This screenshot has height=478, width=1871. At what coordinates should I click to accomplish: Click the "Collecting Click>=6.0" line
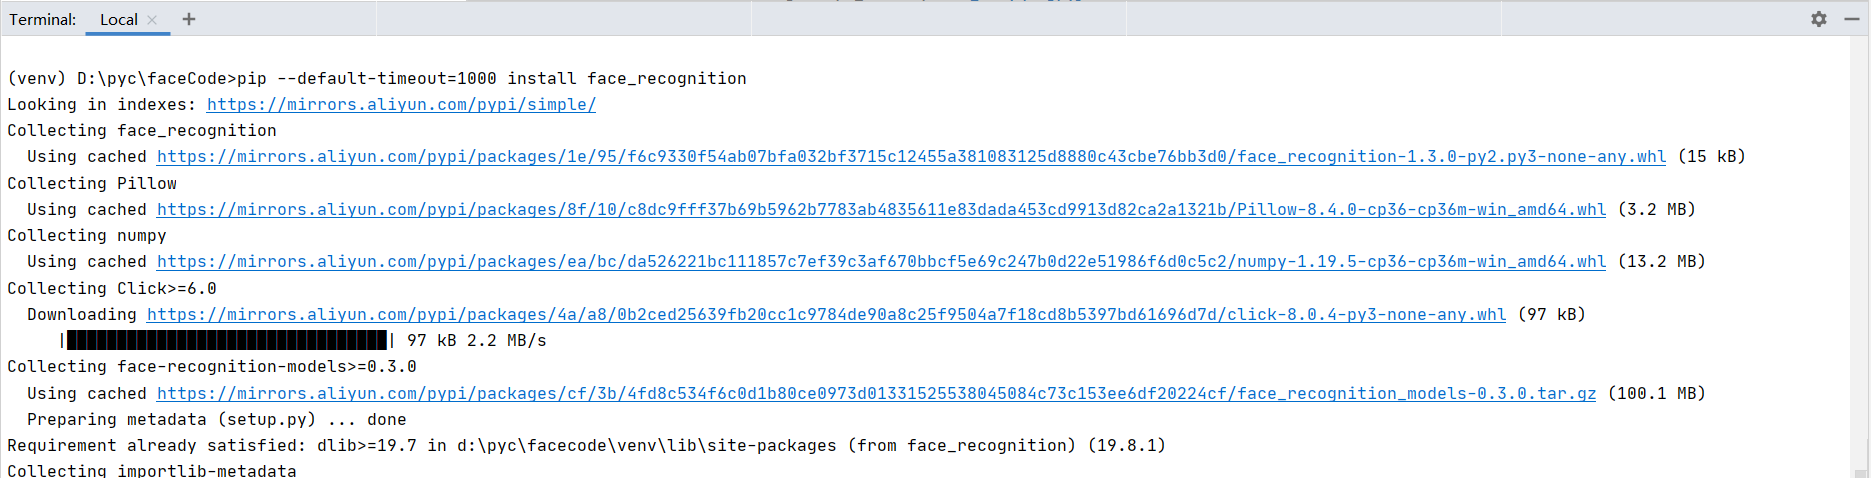[112, 289]
